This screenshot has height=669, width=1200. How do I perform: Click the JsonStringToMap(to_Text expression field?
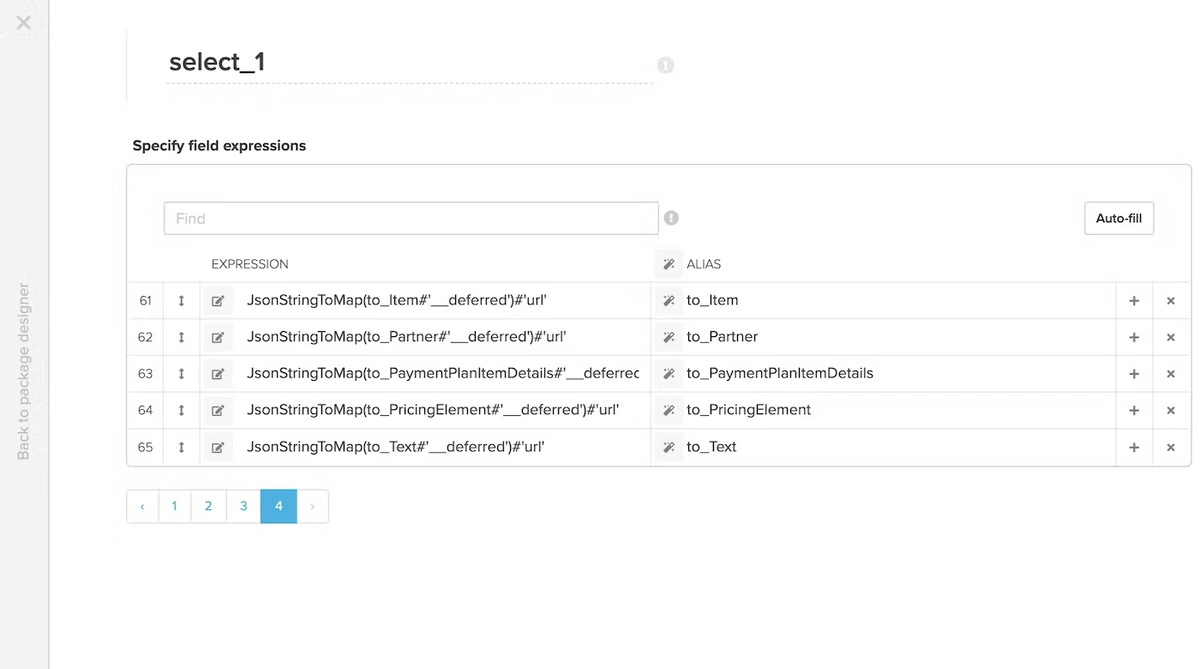(441, 447)
